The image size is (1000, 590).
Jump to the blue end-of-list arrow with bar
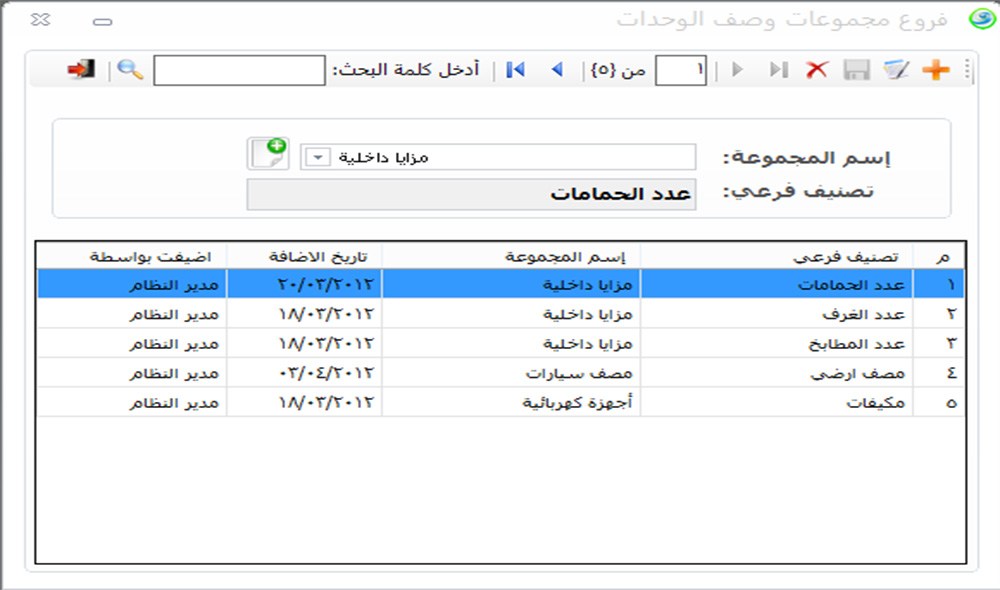tap(516, 70)
